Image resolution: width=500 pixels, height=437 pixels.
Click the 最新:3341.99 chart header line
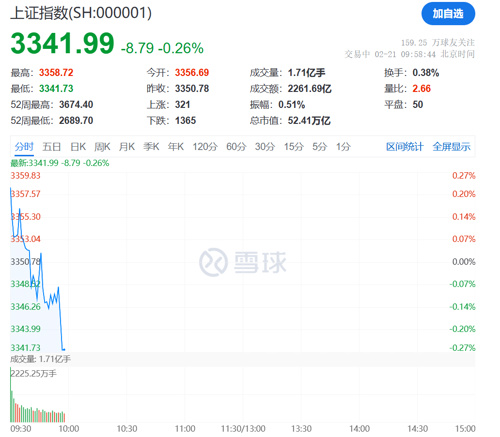(60, 163)
